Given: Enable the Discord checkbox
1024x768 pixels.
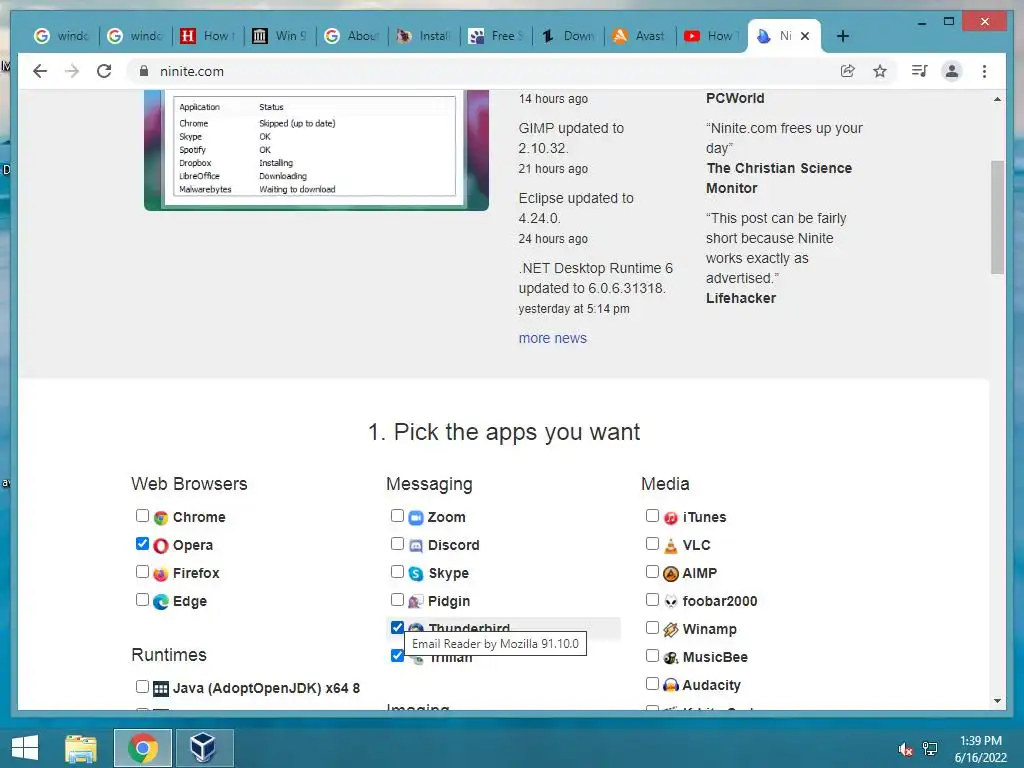Looking at the screenshot, I should [x=397, y=543].
